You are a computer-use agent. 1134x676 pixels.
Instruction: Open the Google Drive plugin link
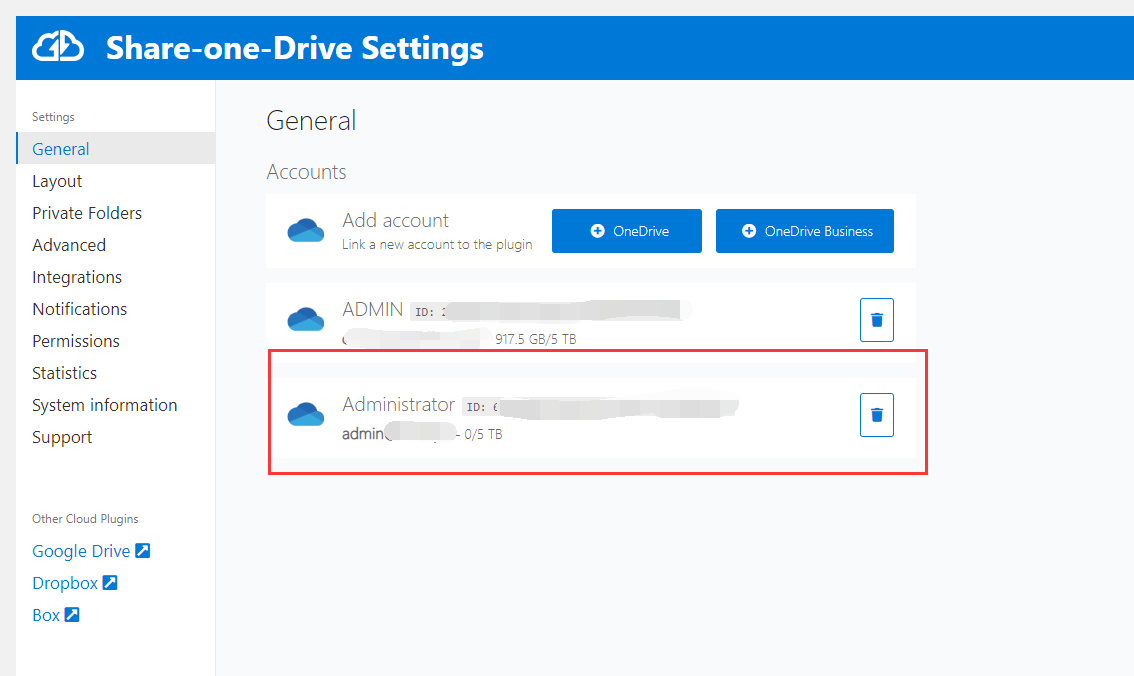point(81,551)
